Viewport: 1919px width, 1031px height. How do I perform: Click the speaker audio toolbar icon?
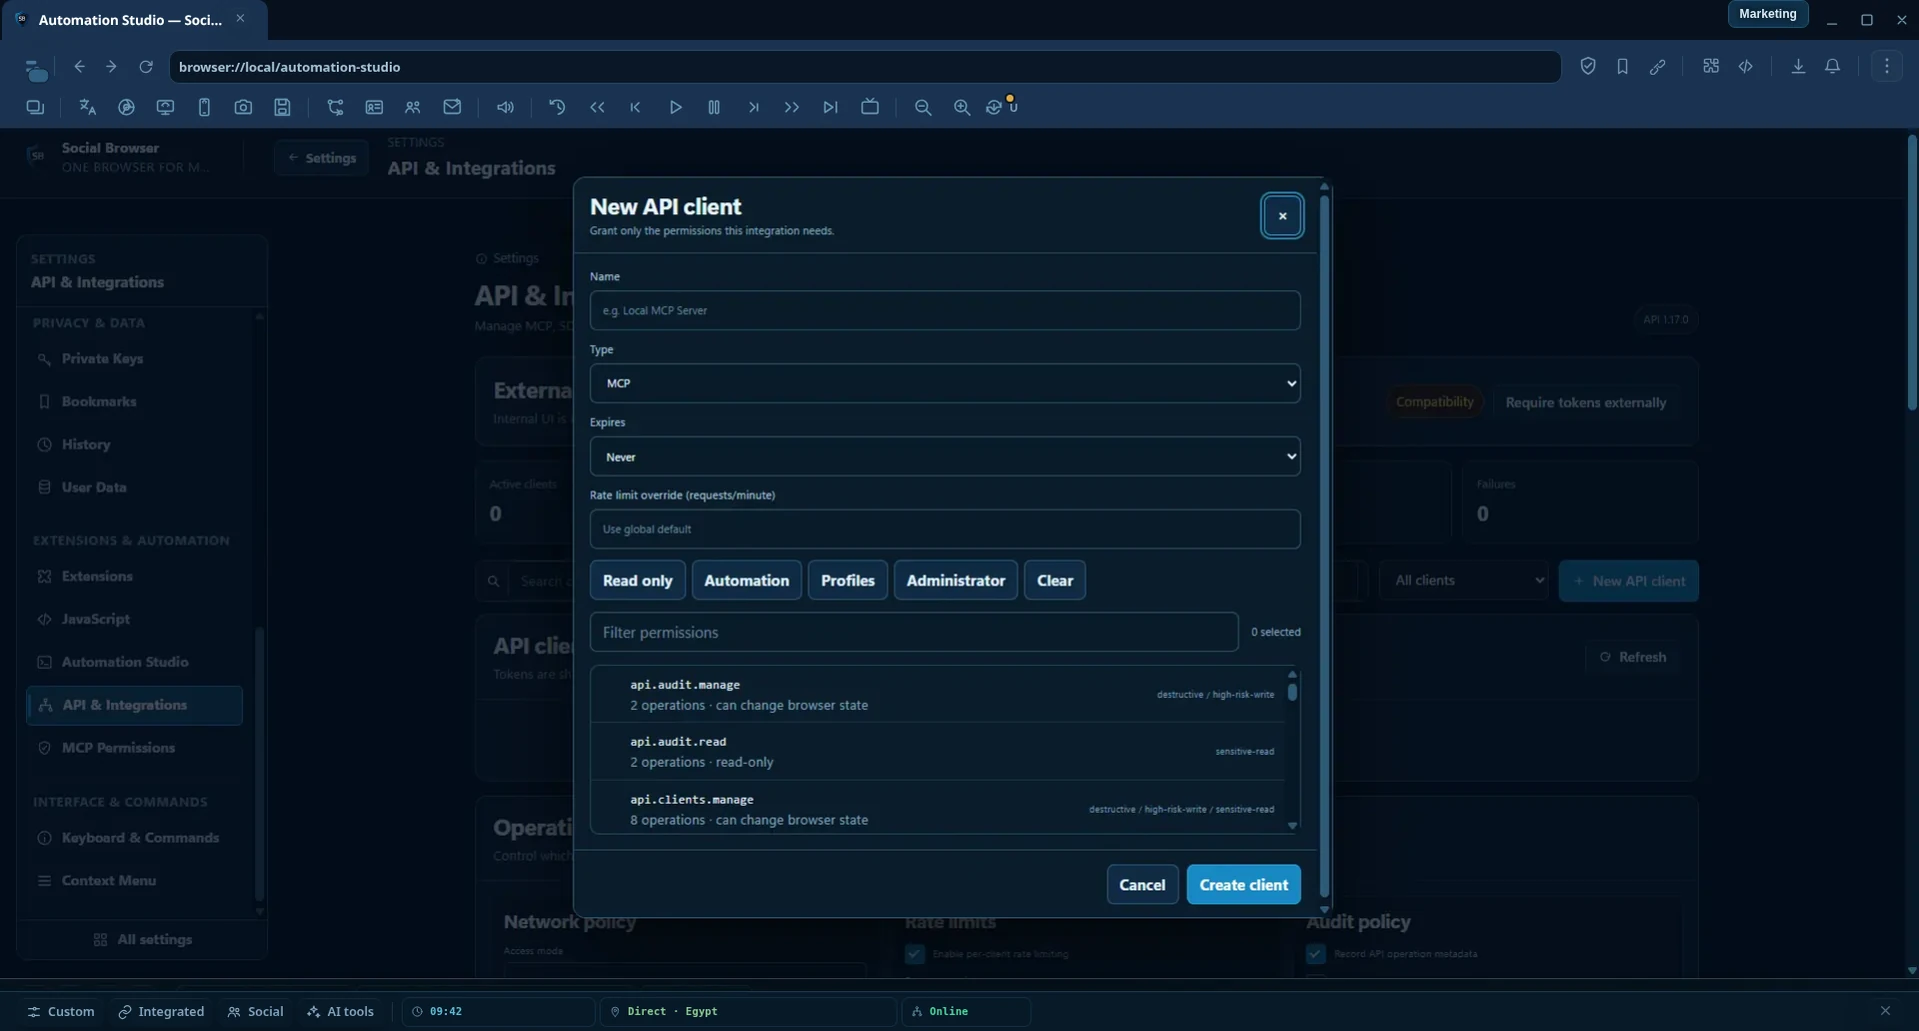click(x=506, y=107)
